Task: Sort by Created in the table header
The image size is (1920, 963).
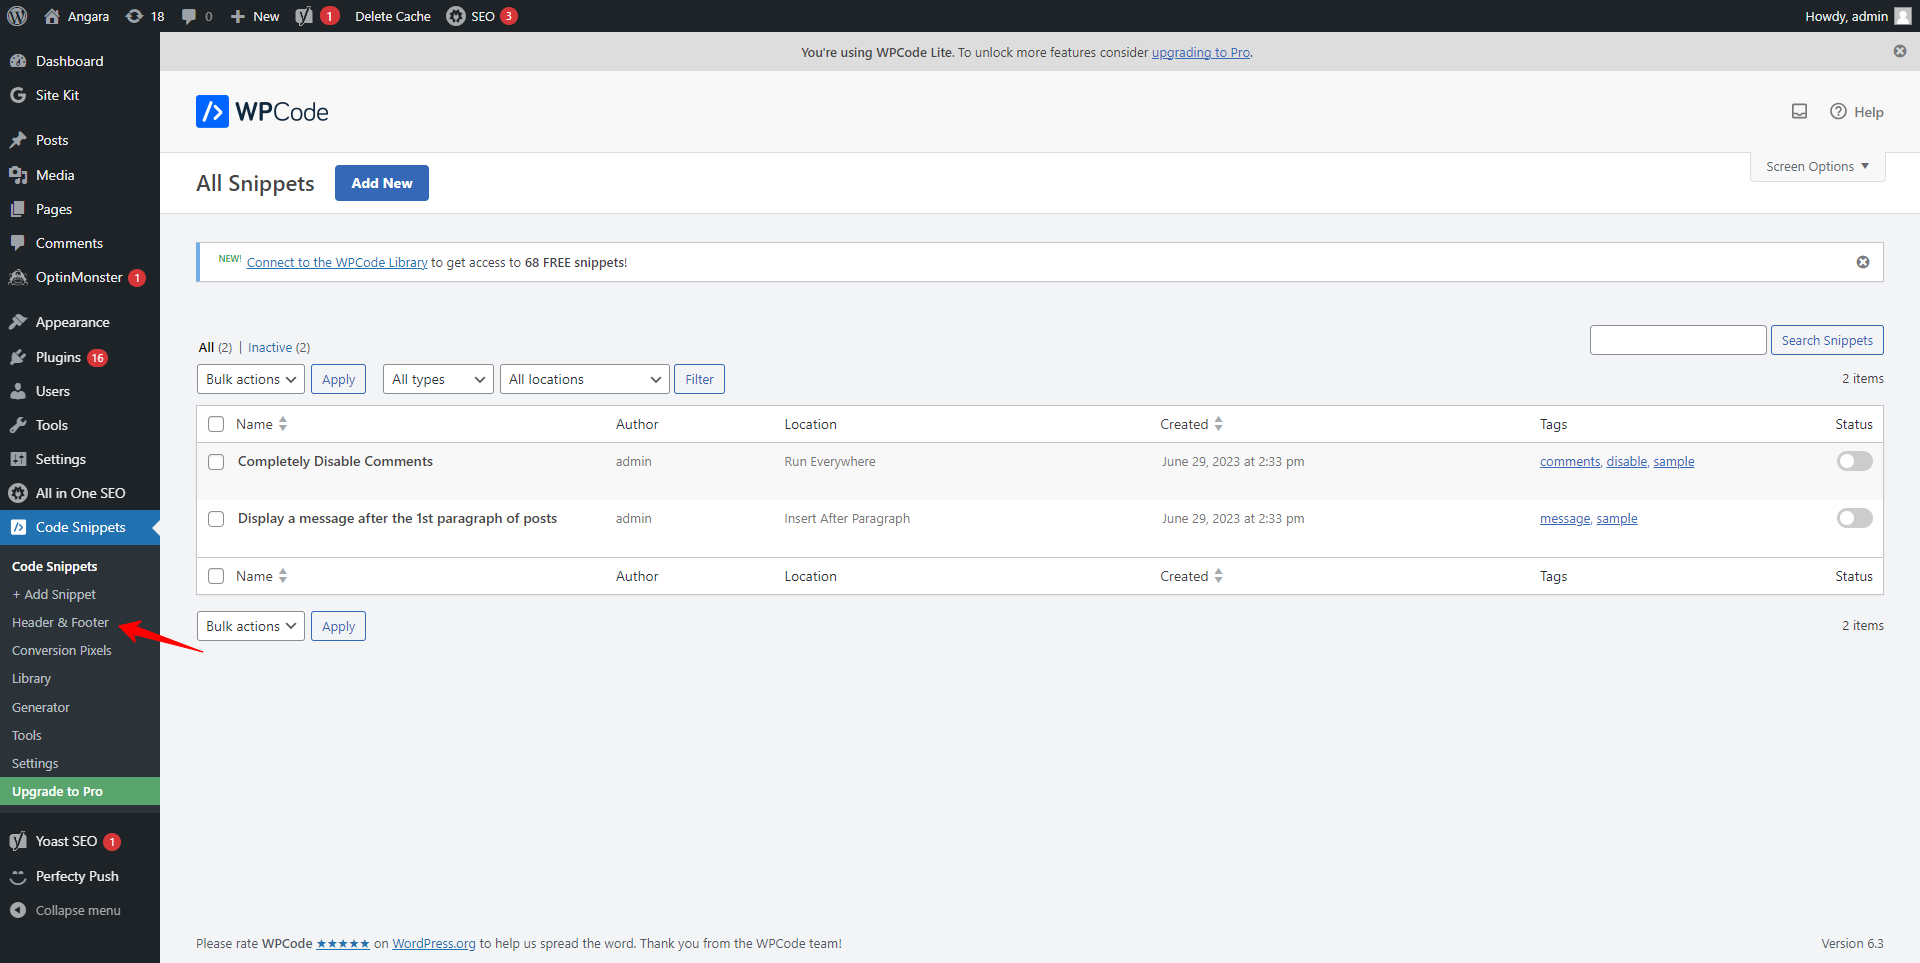Action: pos(1191,424)
